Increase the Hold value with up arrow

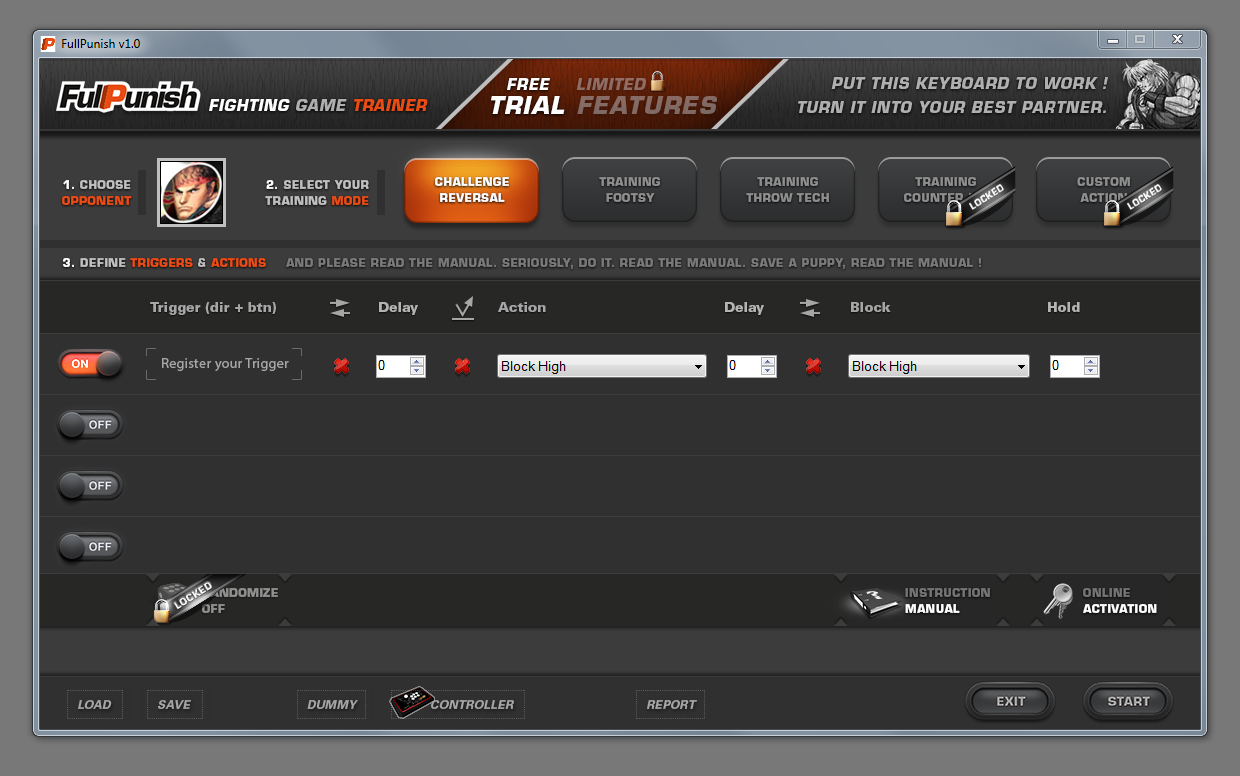point(1091,361)
